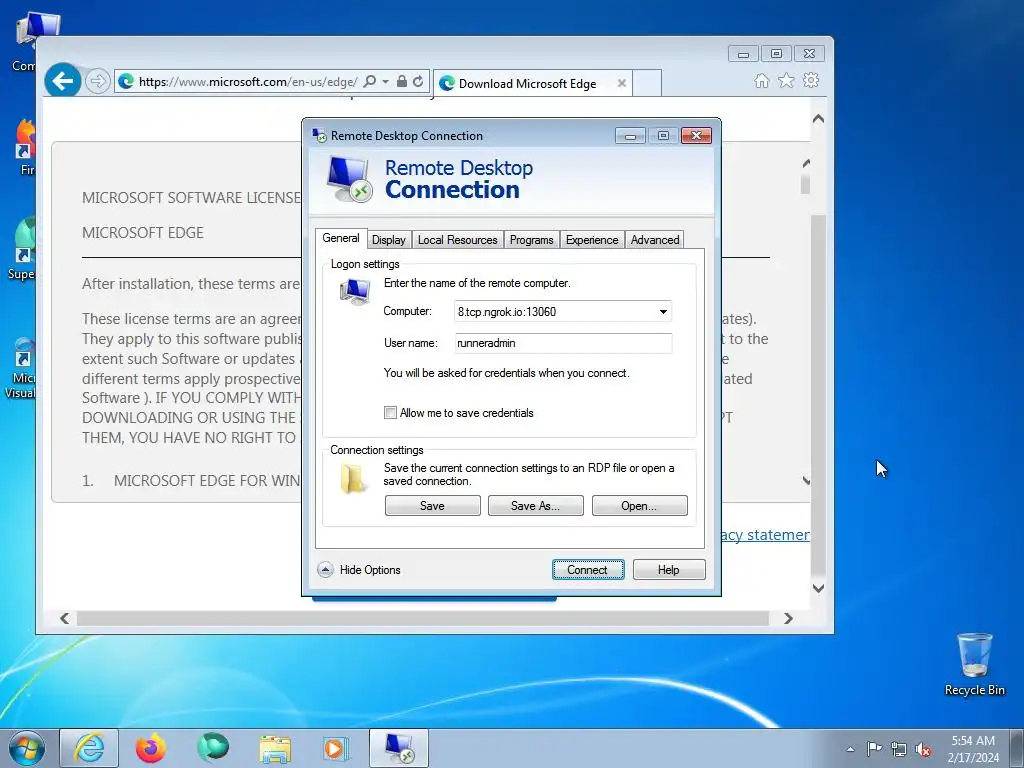Viewport: 1024px width, 768px height.
Task: Open the Local Resources tab
Action: point(458,240)
